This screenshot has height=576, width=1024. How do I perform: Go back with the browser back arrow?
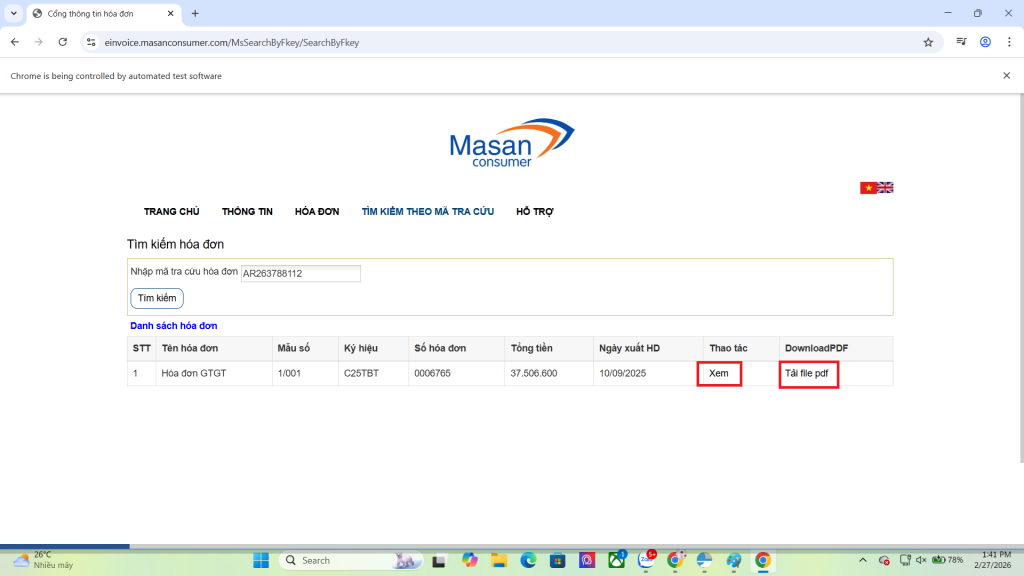click(15, 42)
